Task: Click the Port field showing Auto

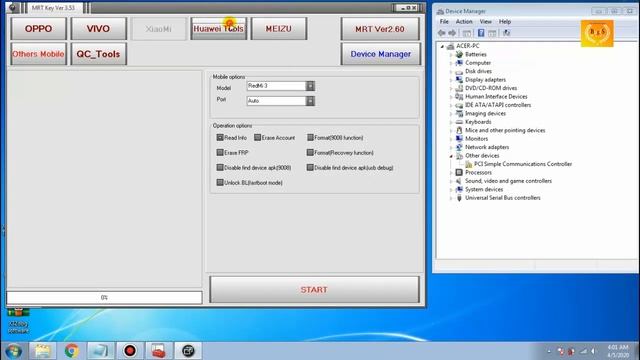Action: [276, 101]
